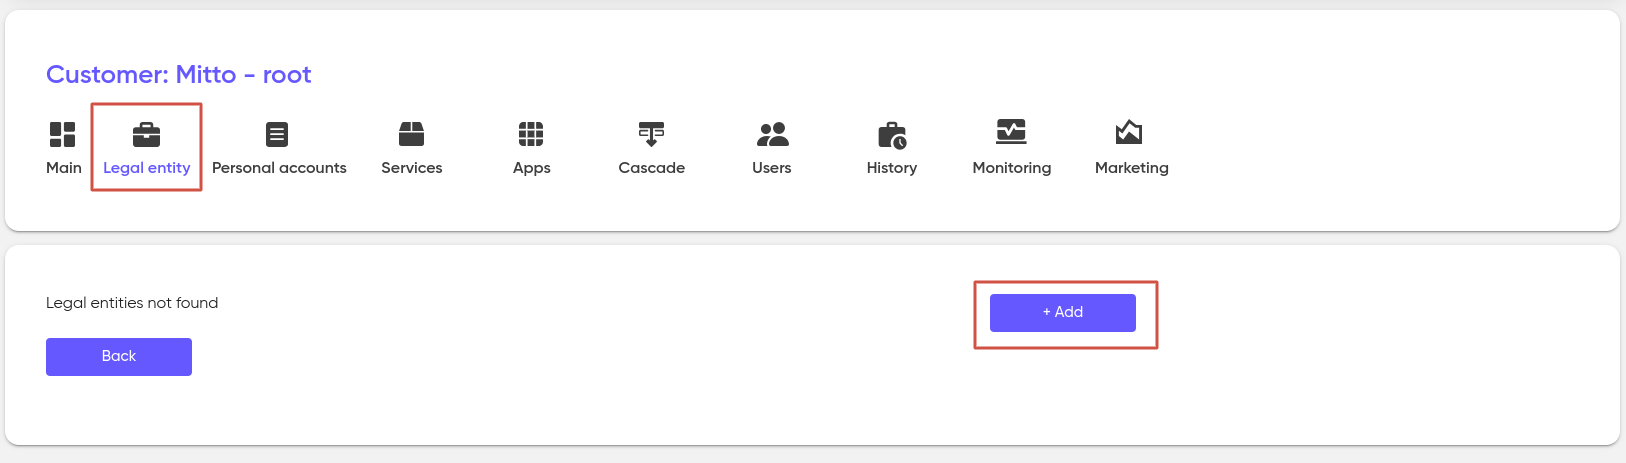Click the + Add button

click(1063, 313)
